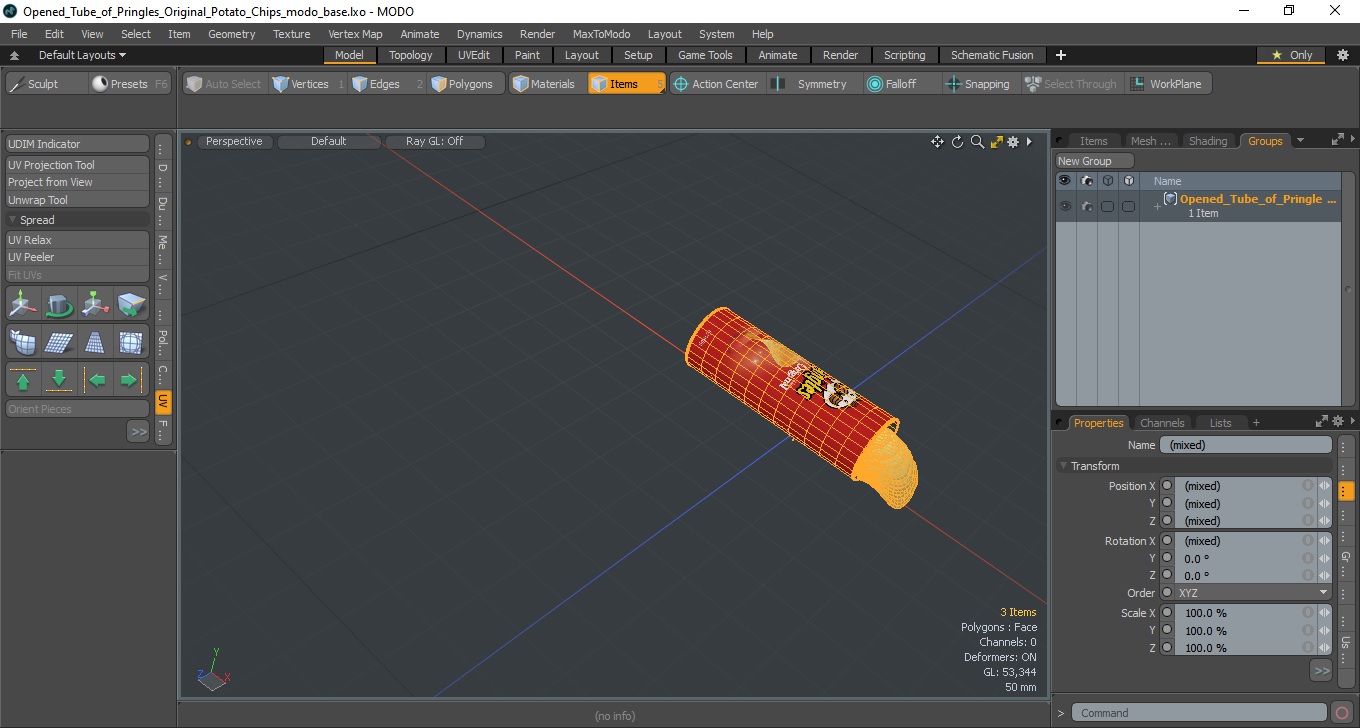Toggle render camera for Opened_Tube_of_Pringle group
1360x728 pixels.
point(1086,206)
